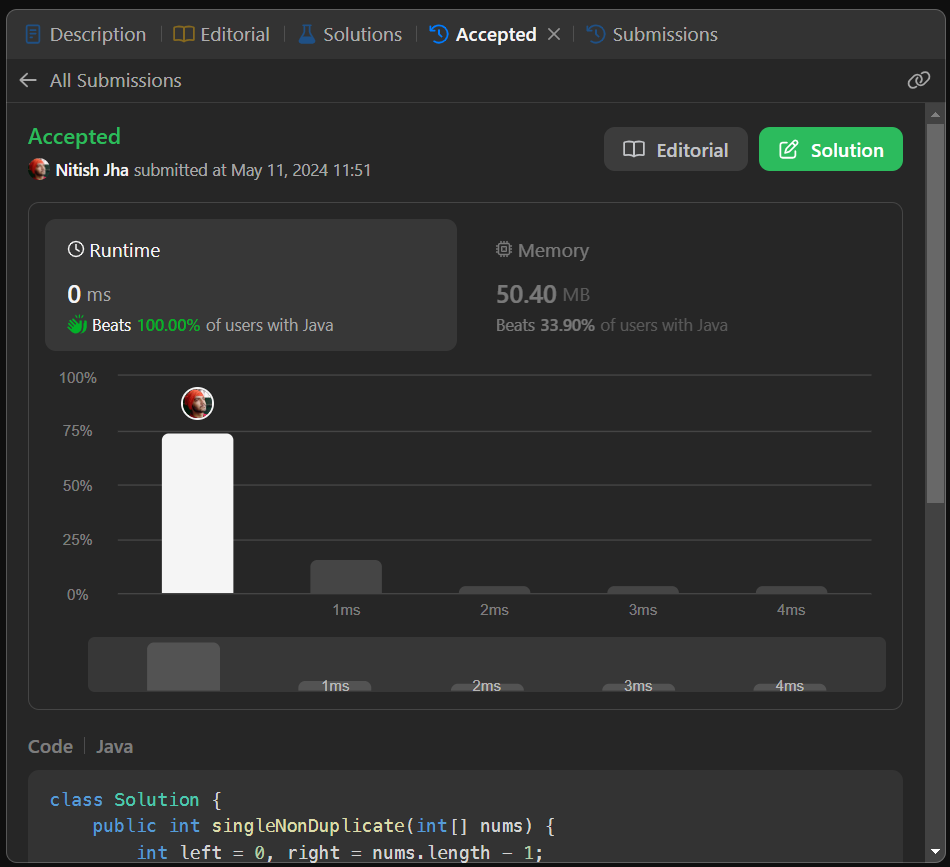
Task: Open the Description tab
Action: (86, 35)
